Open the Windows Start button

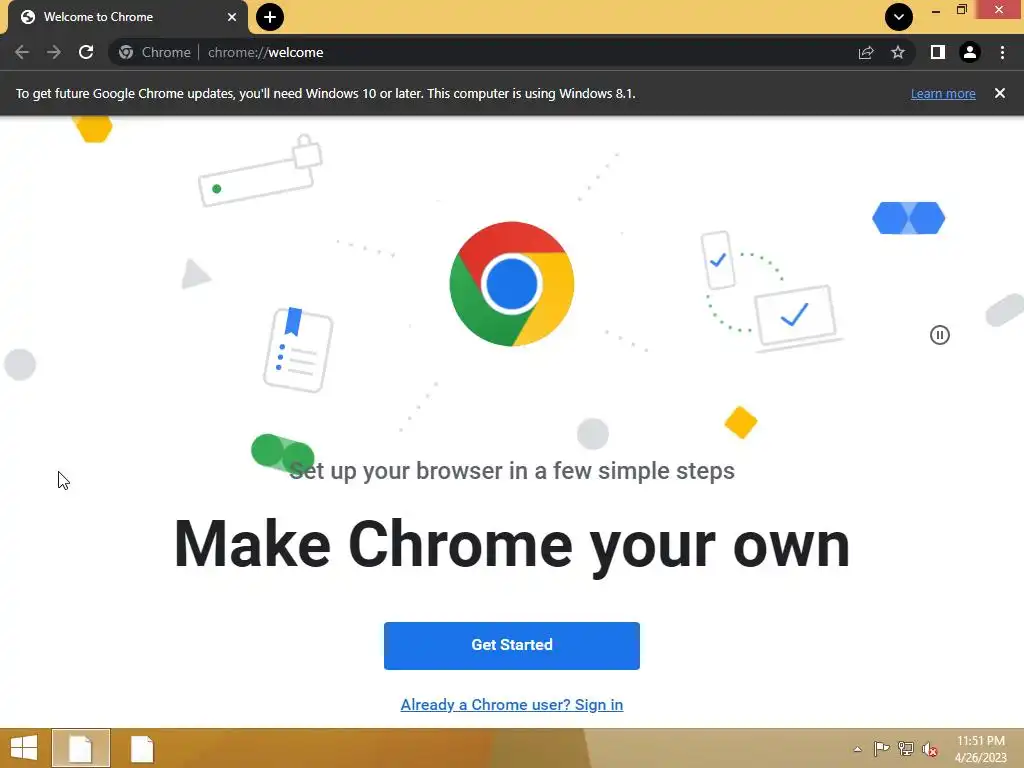click(x=24, y=748)
